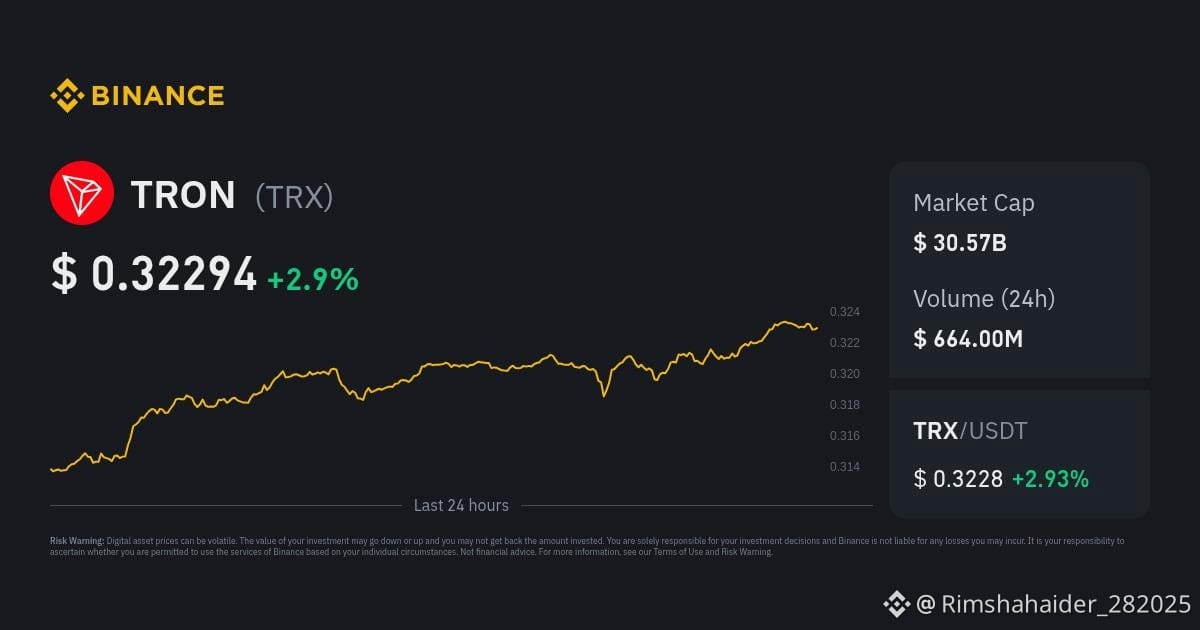
Task: Click the Market Cap label
Action: coord(974,203)
